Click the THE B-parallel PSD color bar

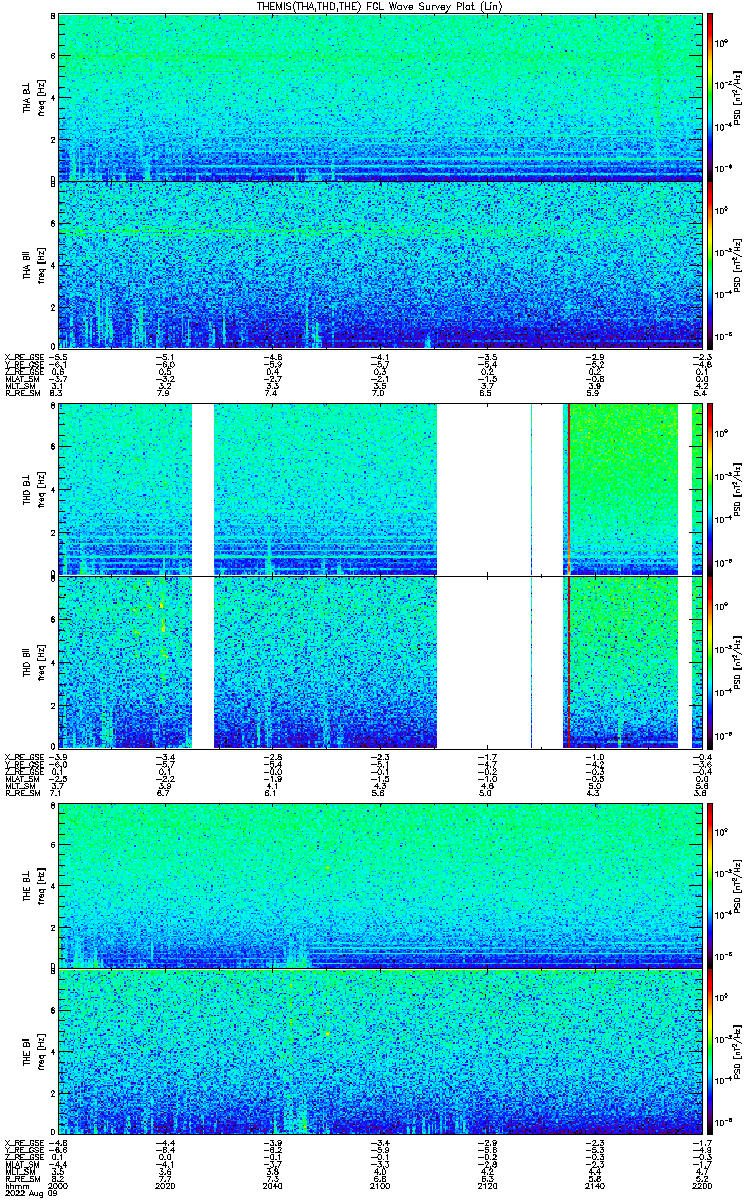(x=711, y=1052)
